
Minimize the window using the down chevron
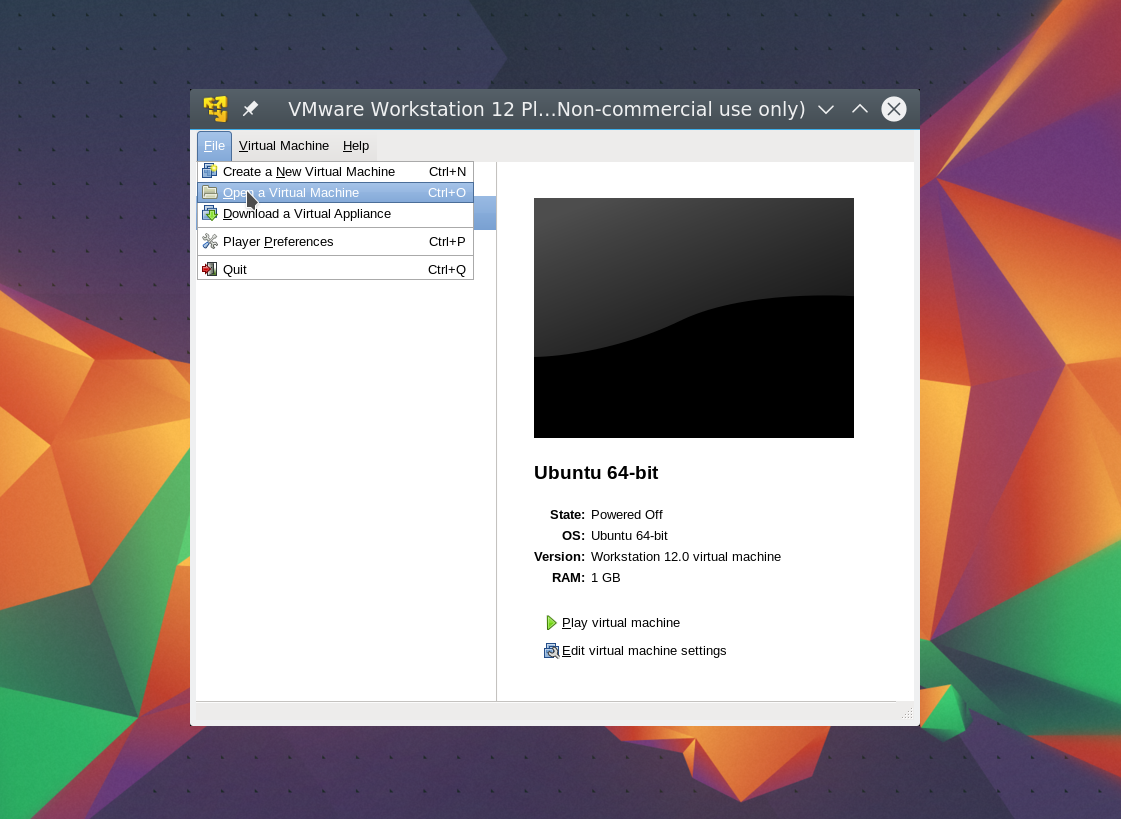click(826, 109)
